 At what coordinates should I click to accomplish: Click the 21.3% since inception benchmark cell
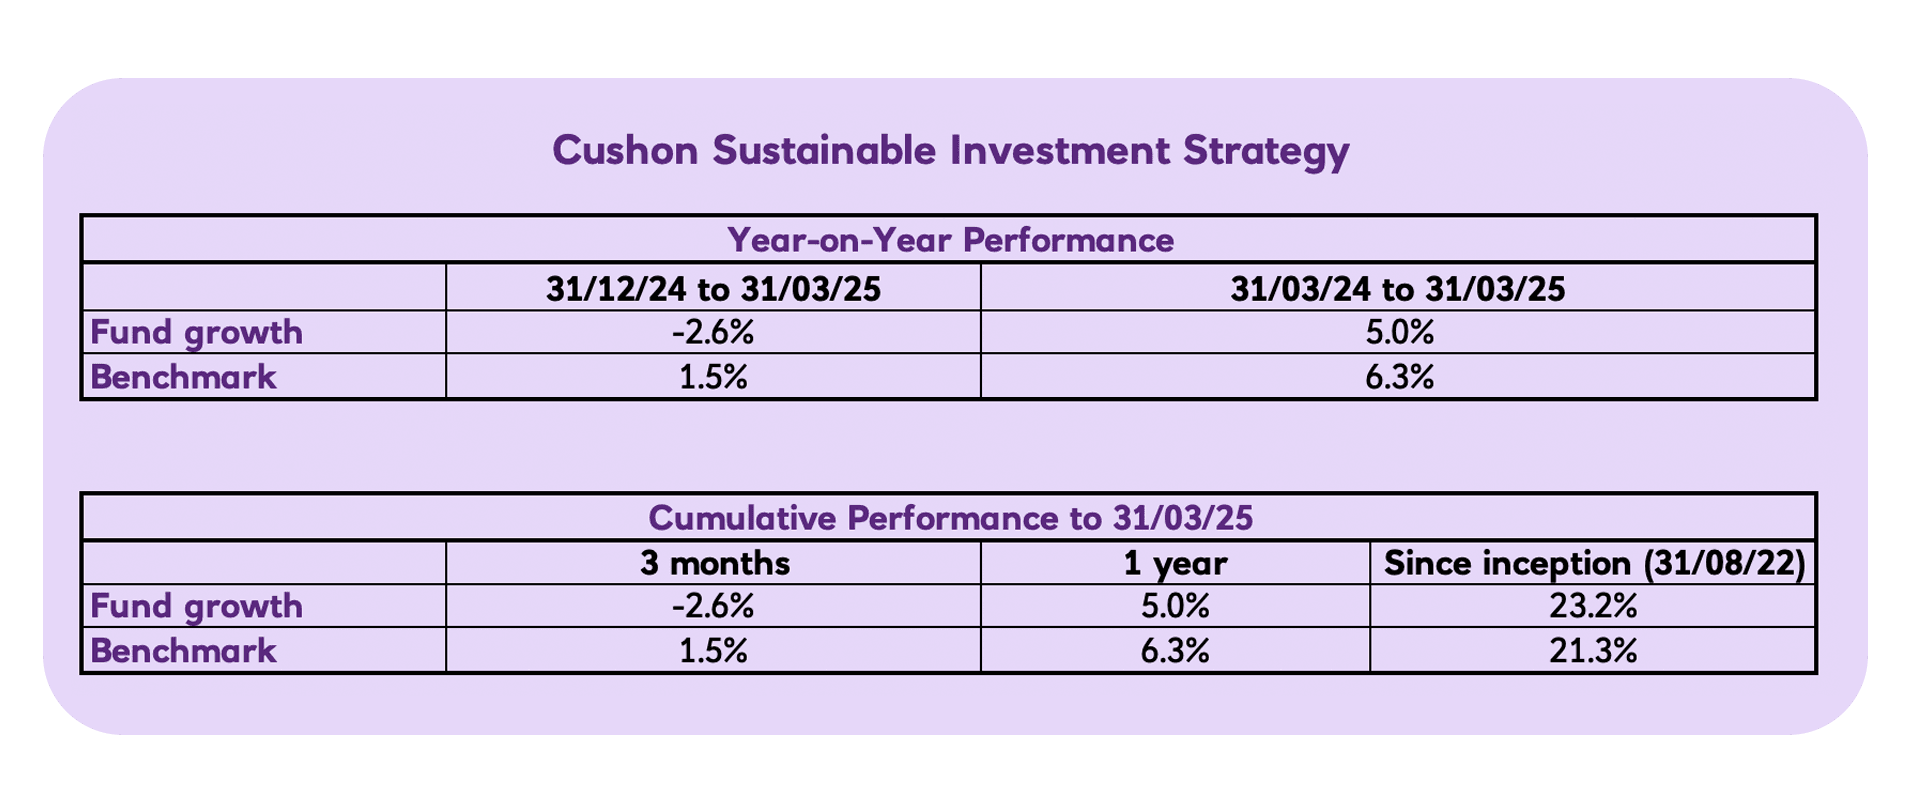pyautogui.click(x=1594, y=651)
